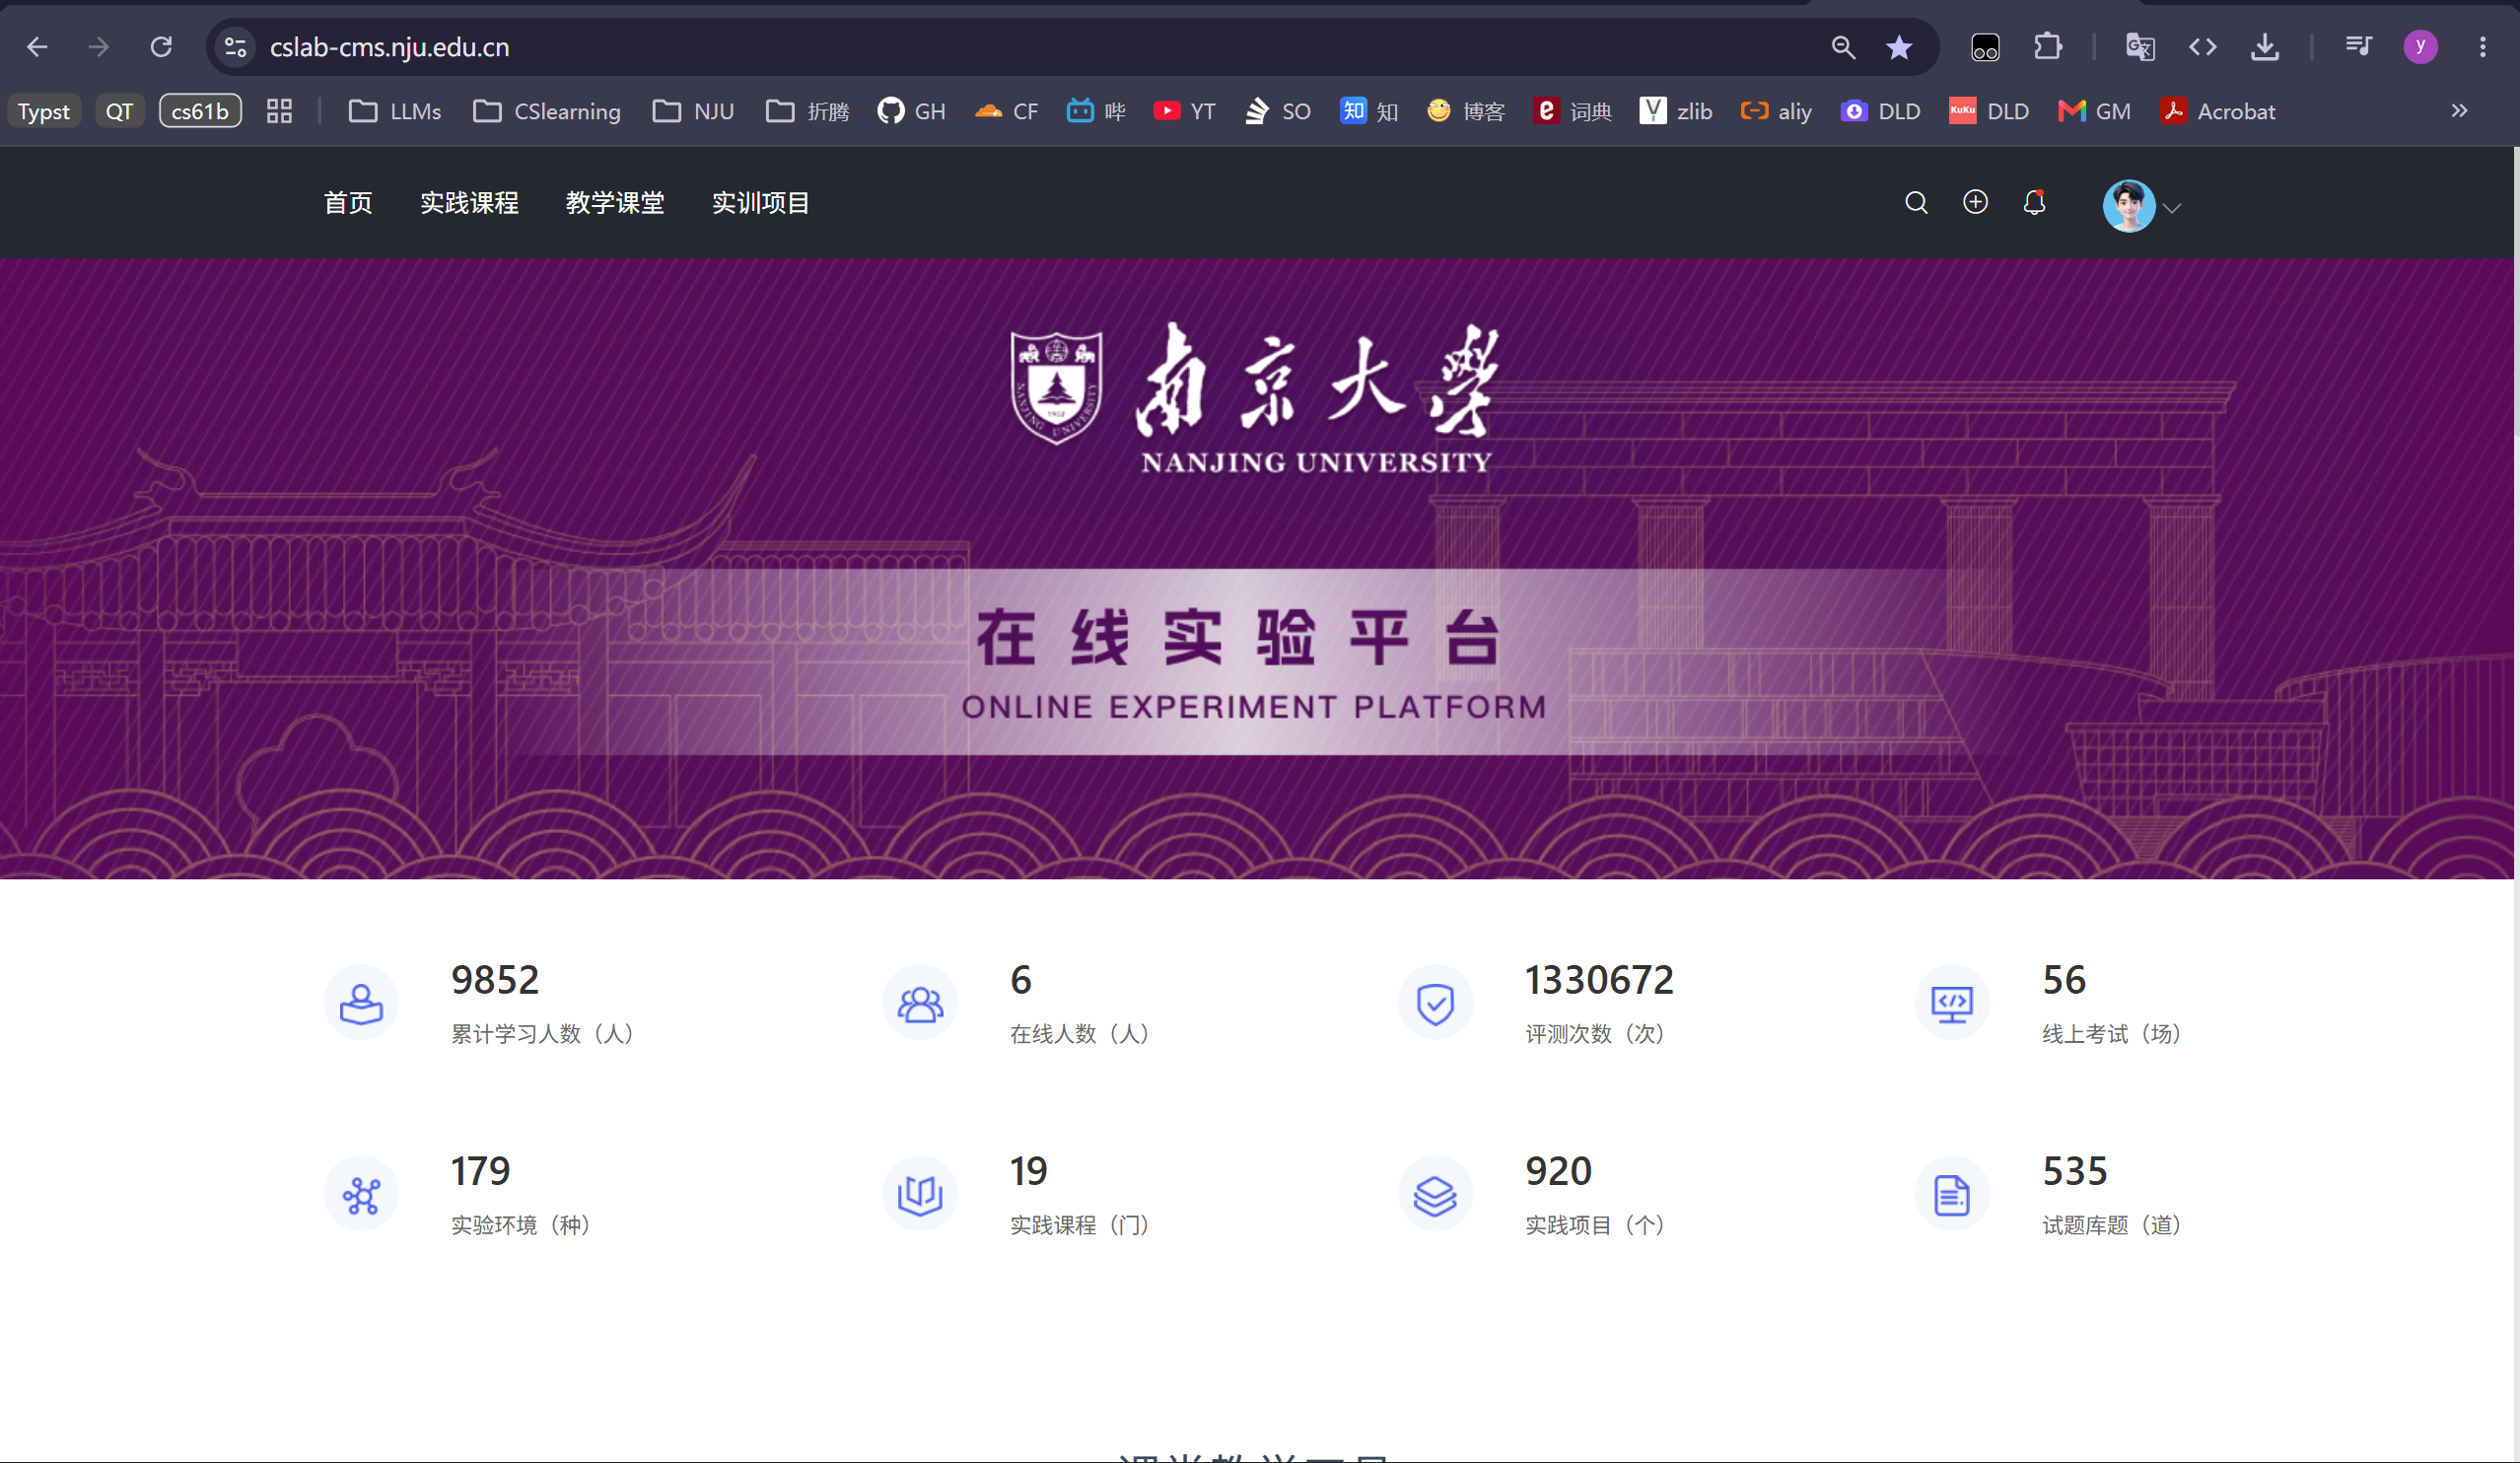The image size is (2520, 1463).
Task: Click the 累计学习人数 stamp icon
Action: click(361, 1003)
